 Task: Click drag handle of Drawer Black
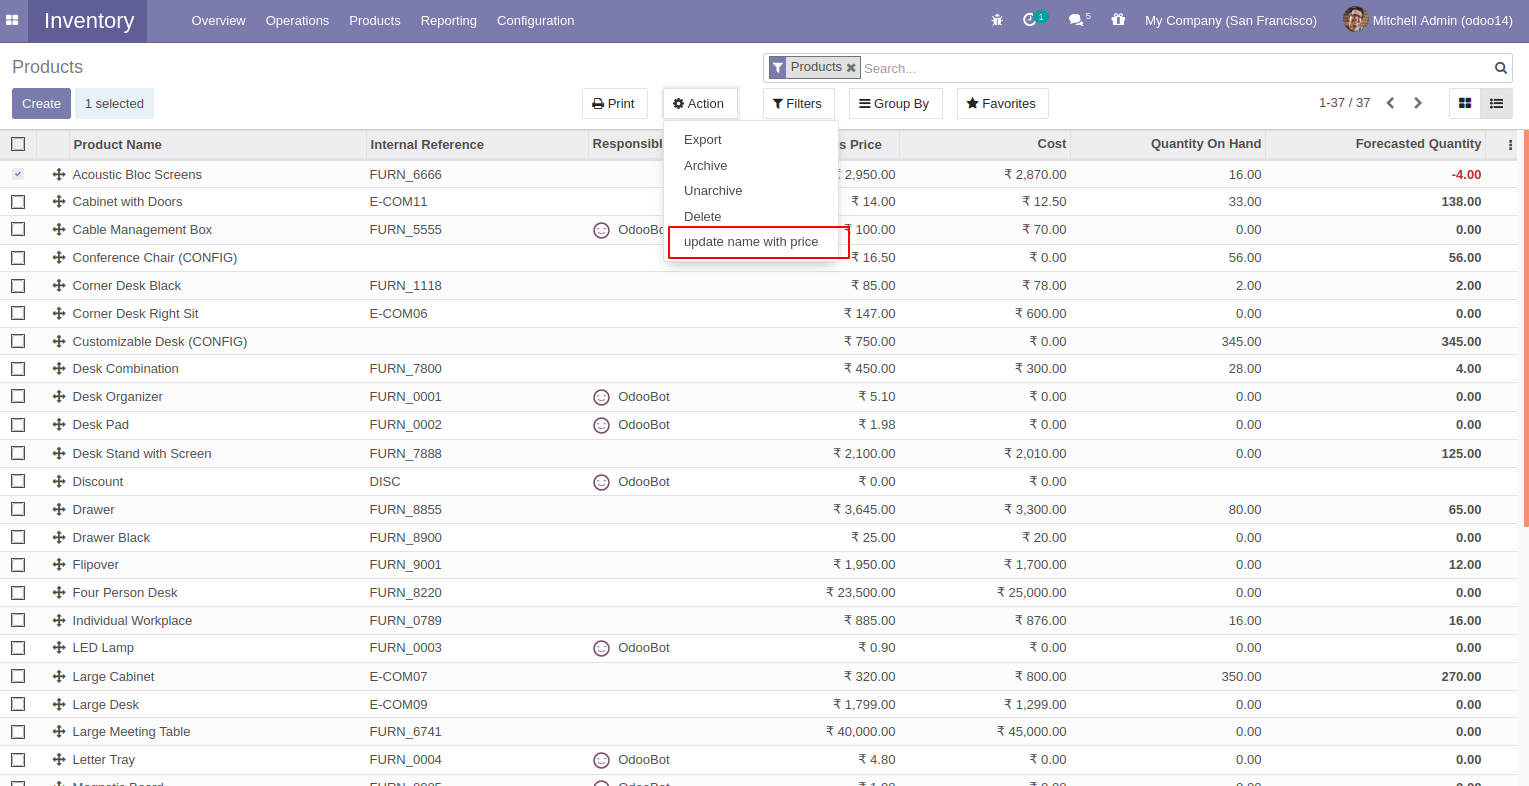[59, 538]
